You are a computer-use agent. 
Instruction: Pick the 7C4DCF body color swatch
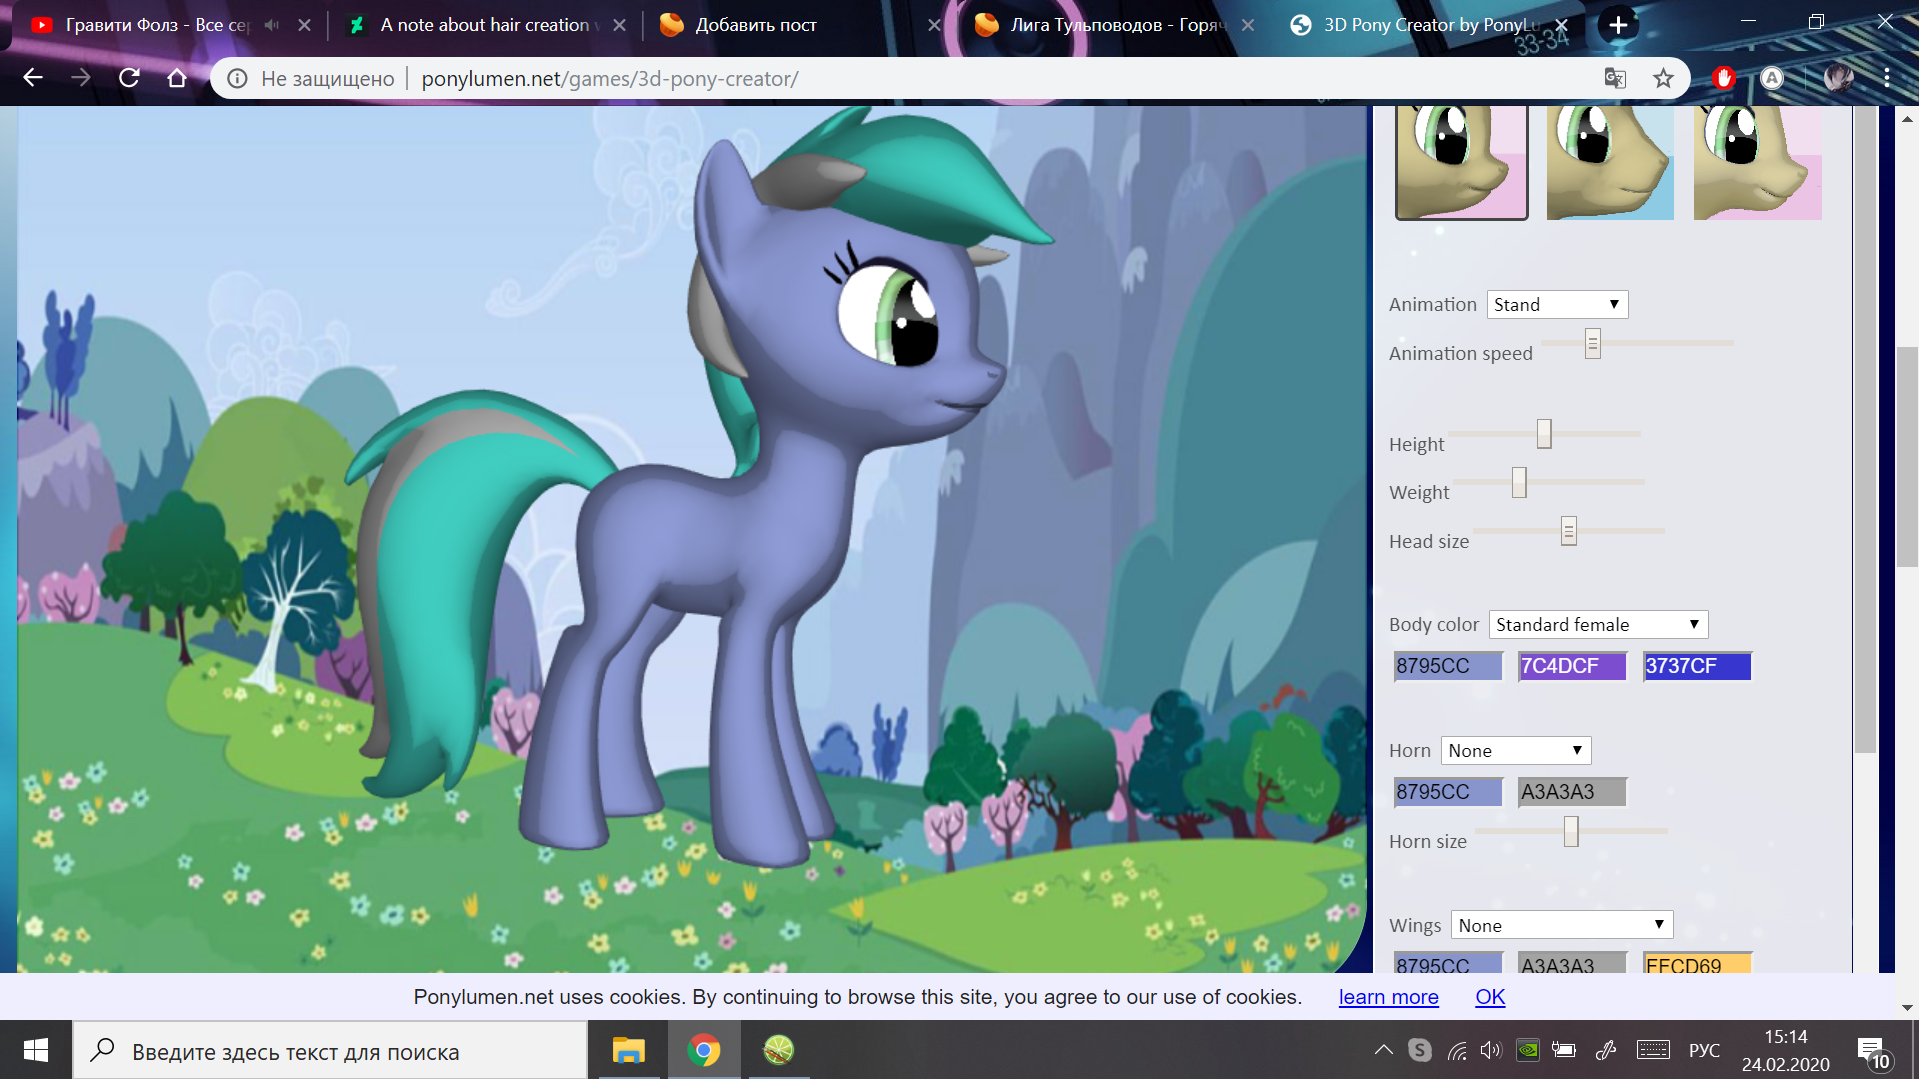[x=1572, y=666]
